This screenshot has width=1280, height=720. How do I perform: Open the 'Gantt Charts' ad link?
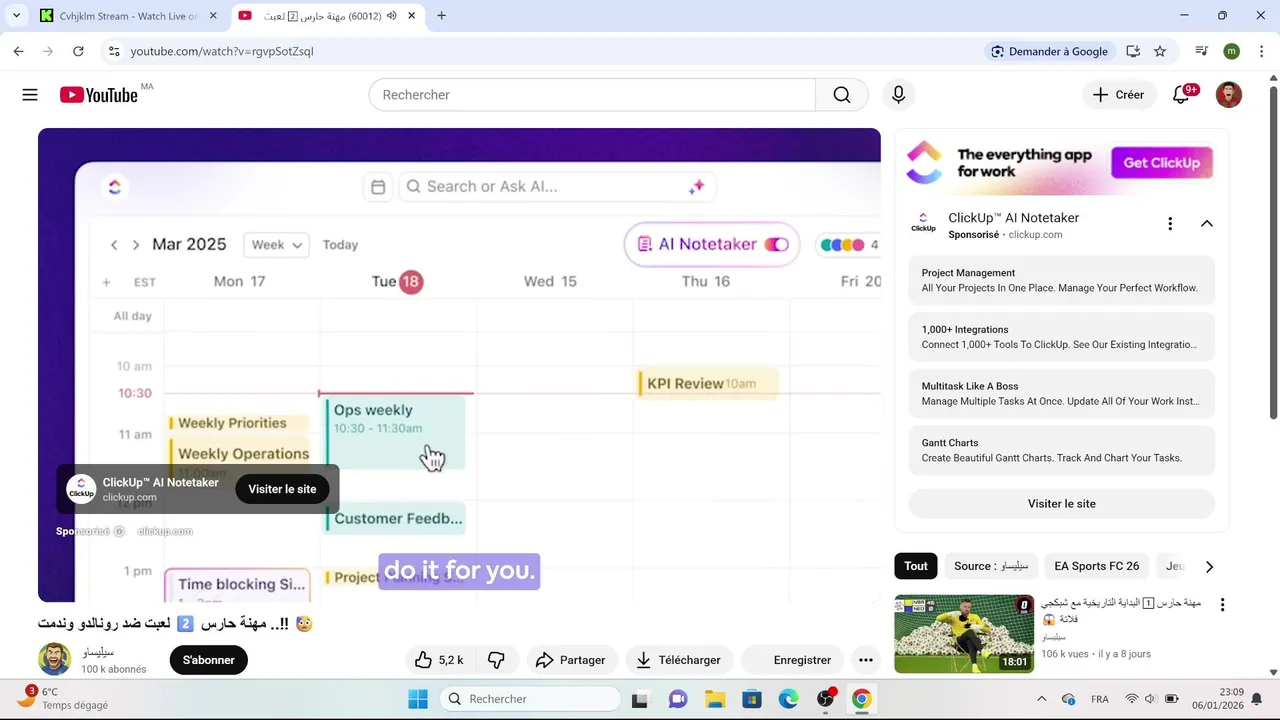pos(1061,450)
